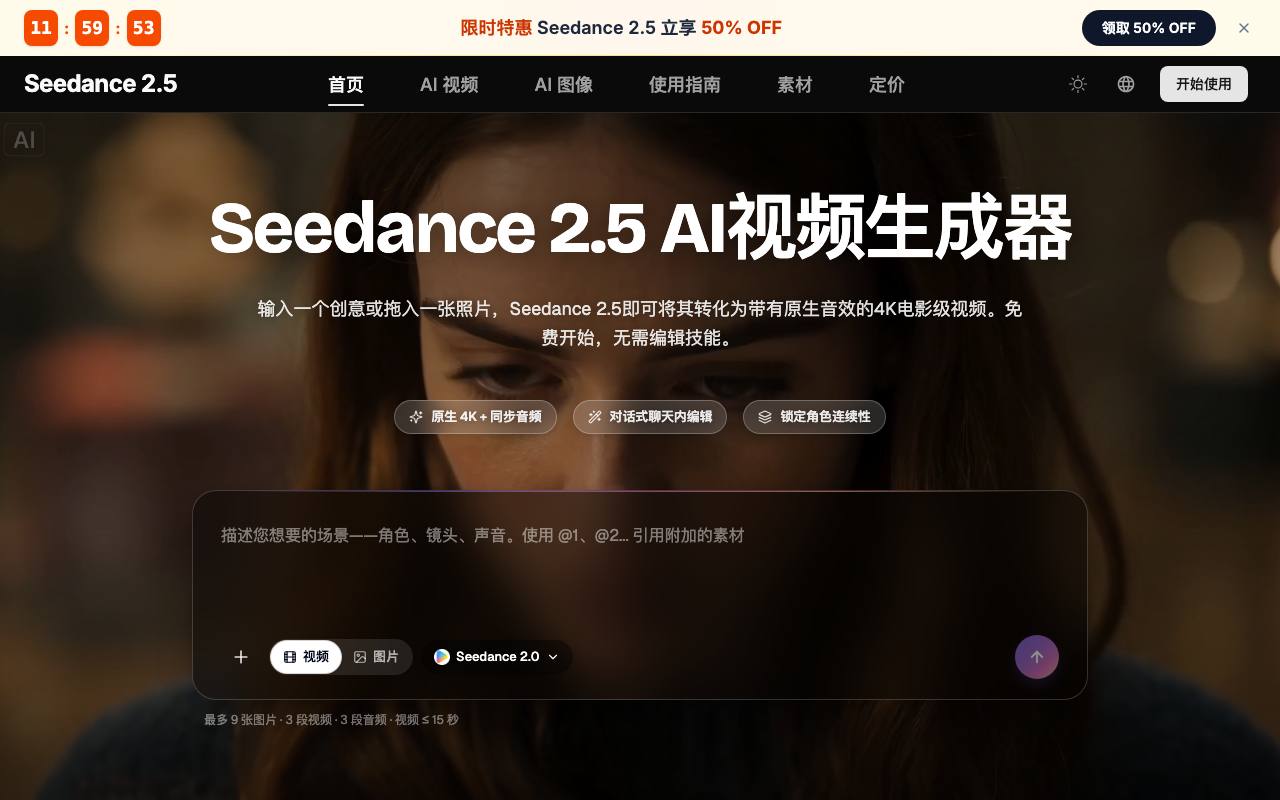Click the plus icon to attach assets
The height and width of the screenshot is (800, 1280).
point(241,657)
